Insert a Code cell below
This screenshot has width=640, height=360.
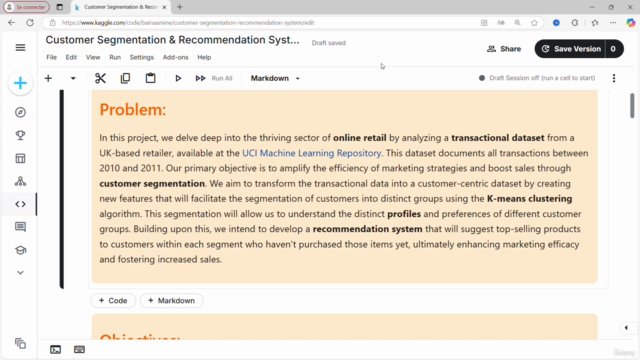113,300
